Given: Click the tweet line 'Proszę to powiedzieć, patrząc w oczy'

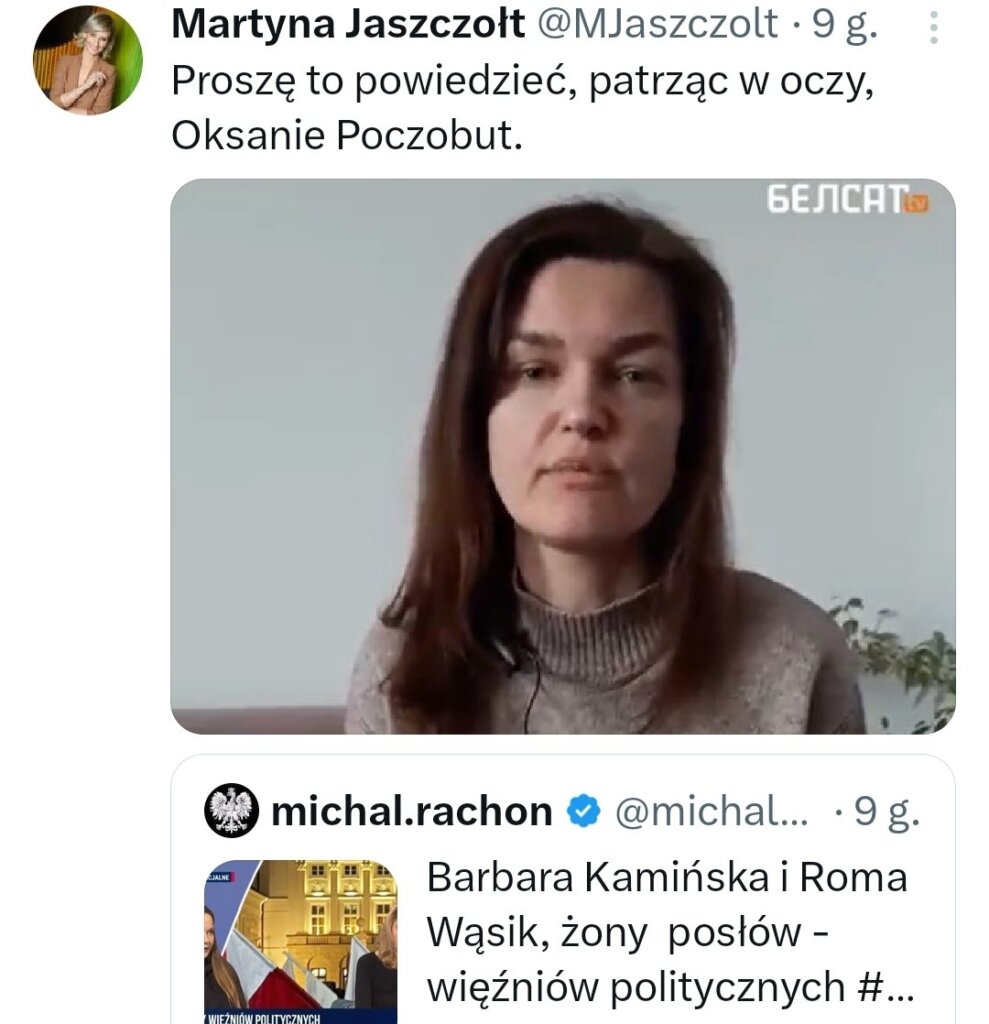Looking at the screenshot, I should point(523,82).
